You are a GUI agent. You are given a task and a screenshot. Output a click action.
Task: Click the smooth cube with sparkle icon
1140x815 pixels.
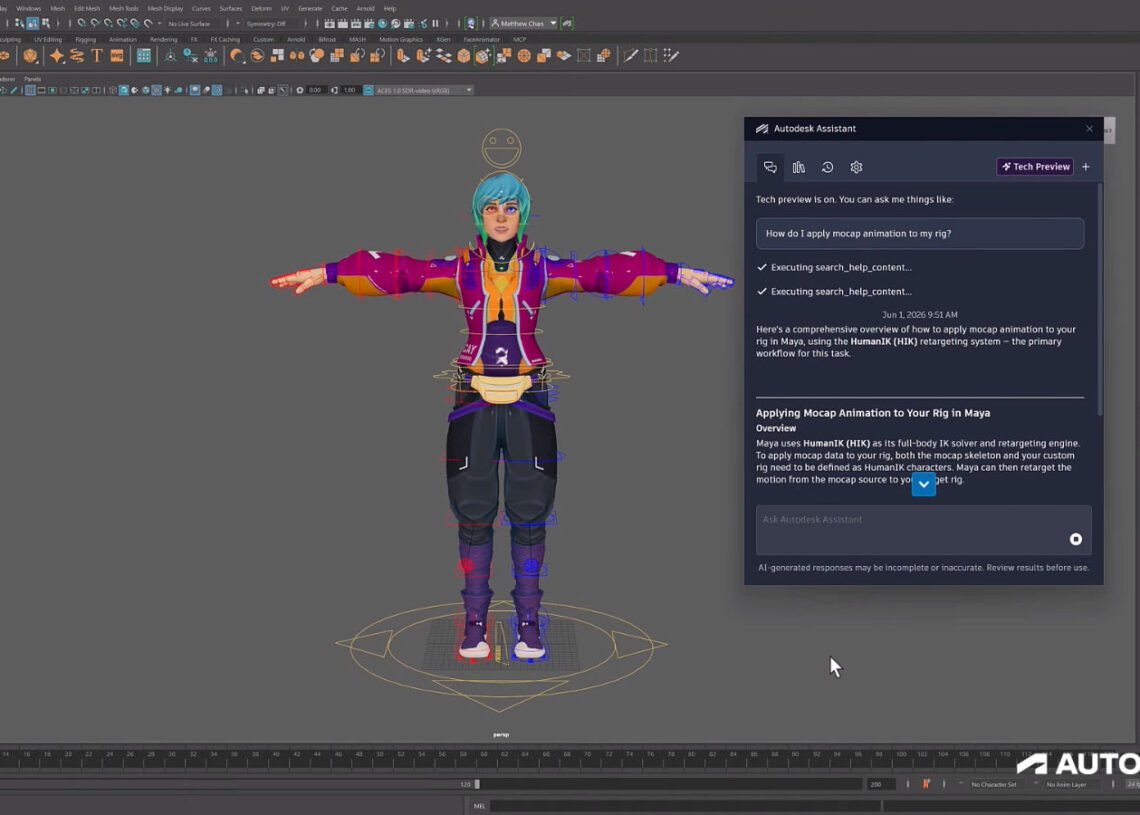point(483,56)
